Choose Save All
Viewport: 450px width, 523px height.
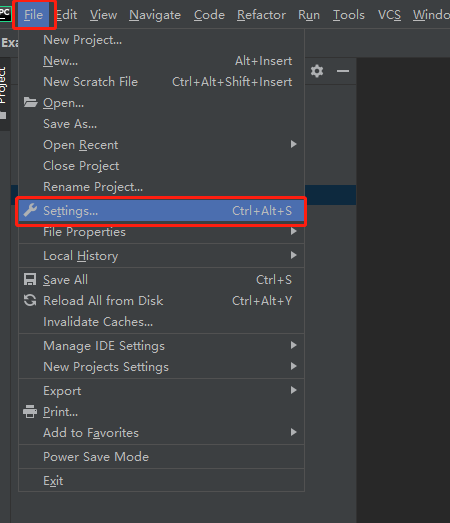point(161,280)
